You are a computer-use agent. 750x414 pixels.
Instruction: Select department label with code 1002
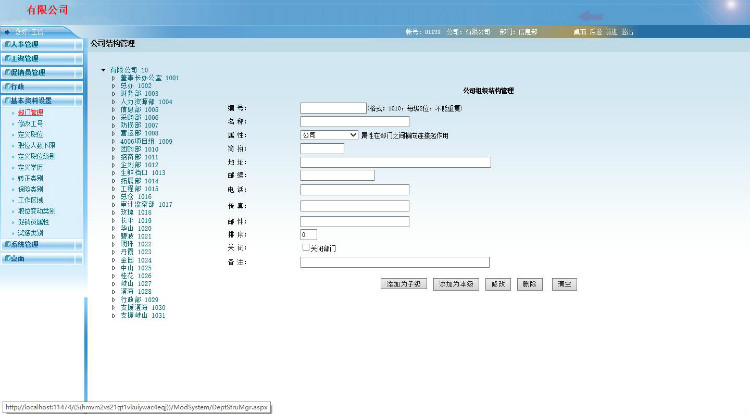tap(136, 86)
